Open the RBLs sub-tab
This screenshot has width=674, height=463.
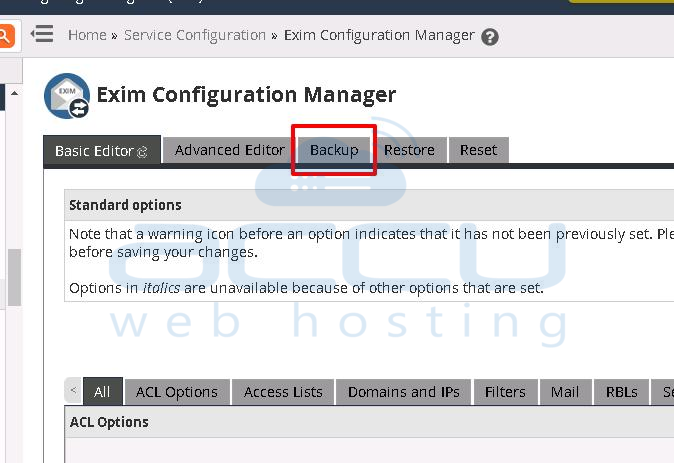621,392
